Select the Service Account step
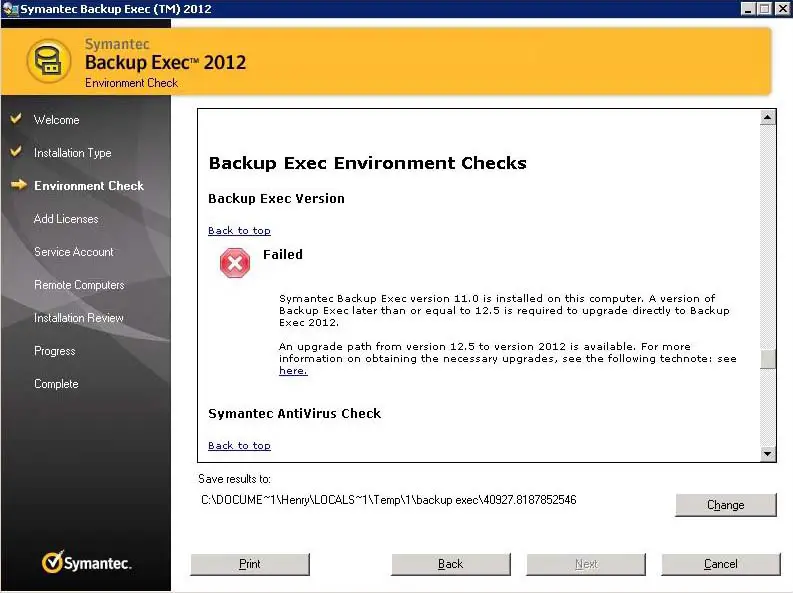Image resolution: width=793 pixels, height=593 pixels. (73, 252)
